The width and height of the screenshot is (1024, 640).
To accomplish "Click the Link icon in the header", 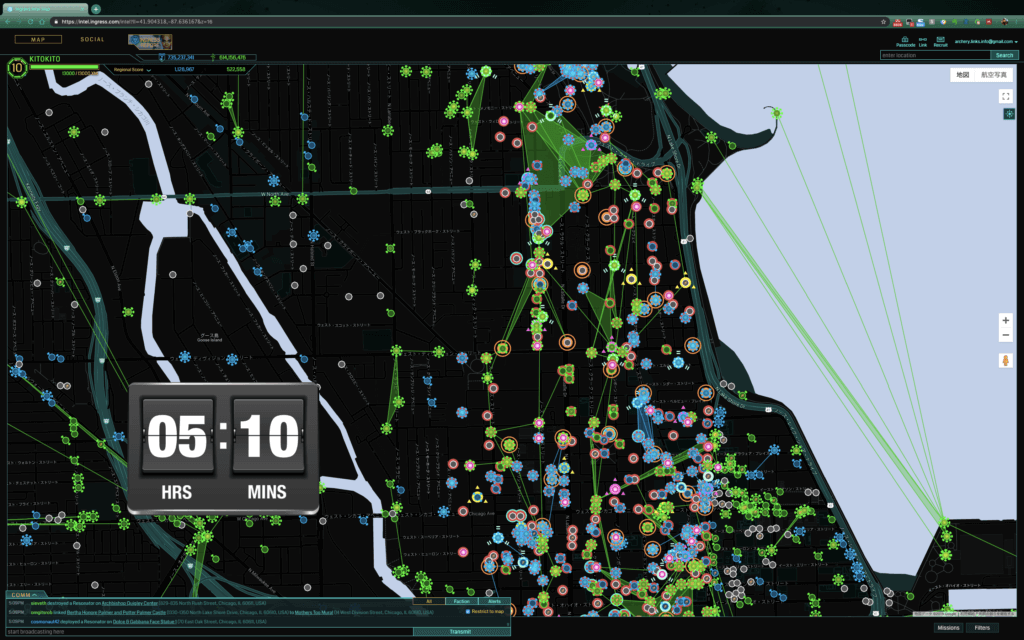I will point(923,40).
